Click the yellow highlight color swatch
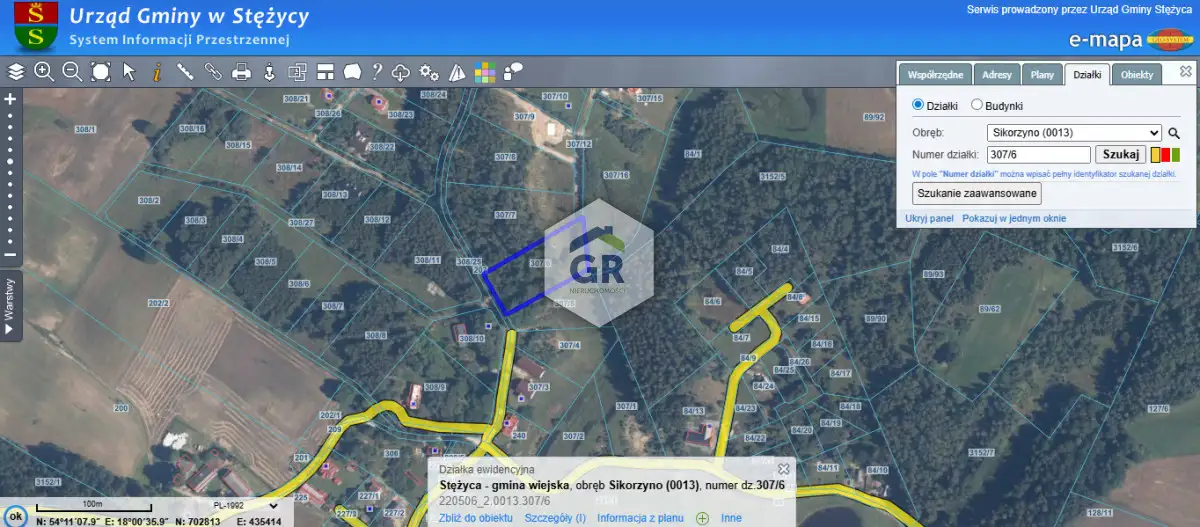 [x=1154, y=155]
